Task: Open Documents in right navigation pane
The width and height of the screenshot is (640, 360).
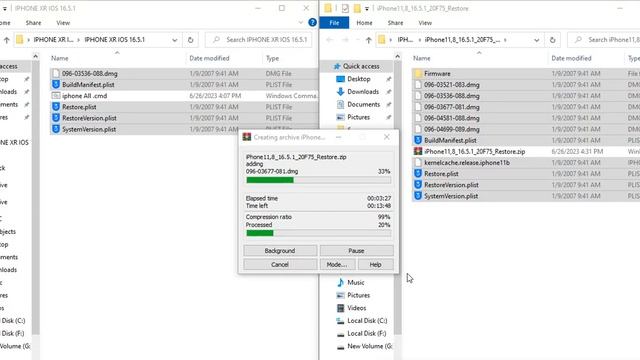Action: 363,104
